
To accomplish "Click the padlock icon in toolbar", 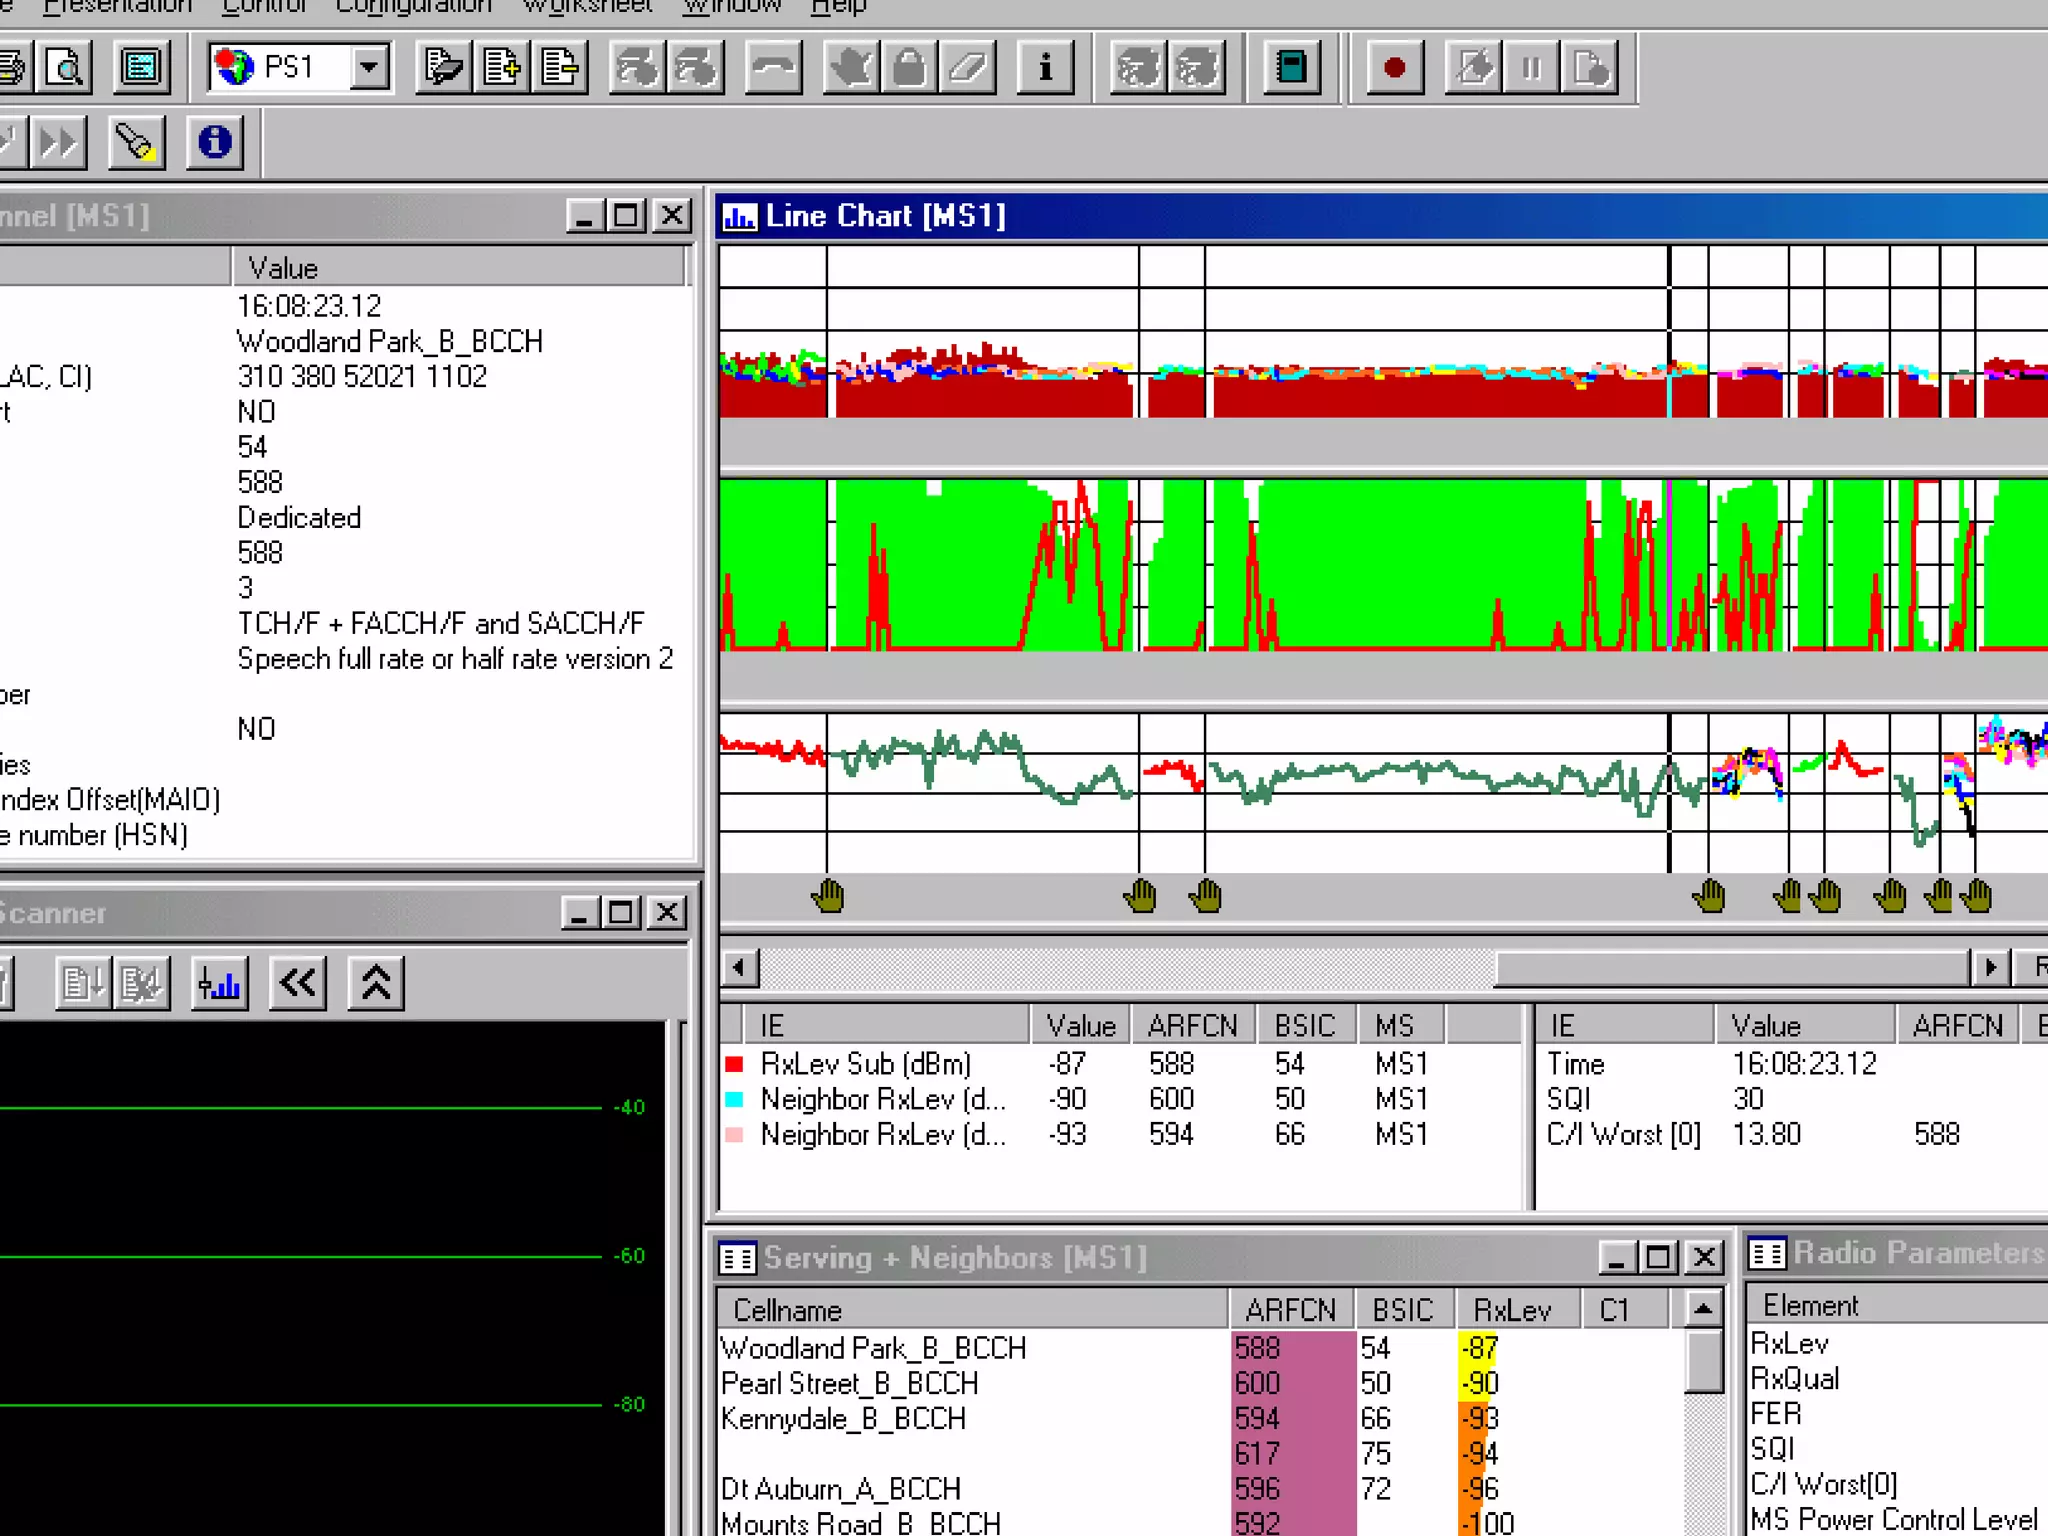I will 909,68.
